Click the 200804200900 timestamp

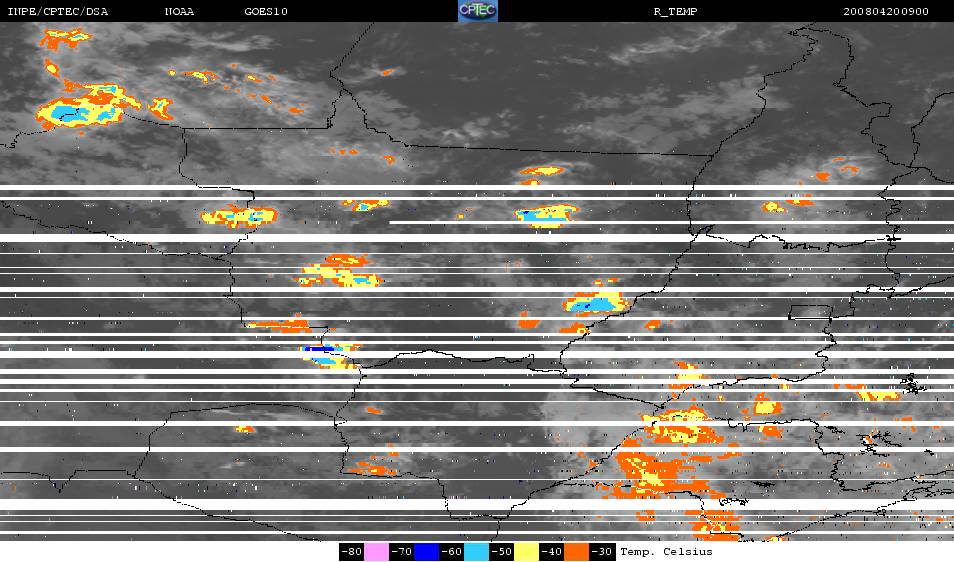click(886, 12)
